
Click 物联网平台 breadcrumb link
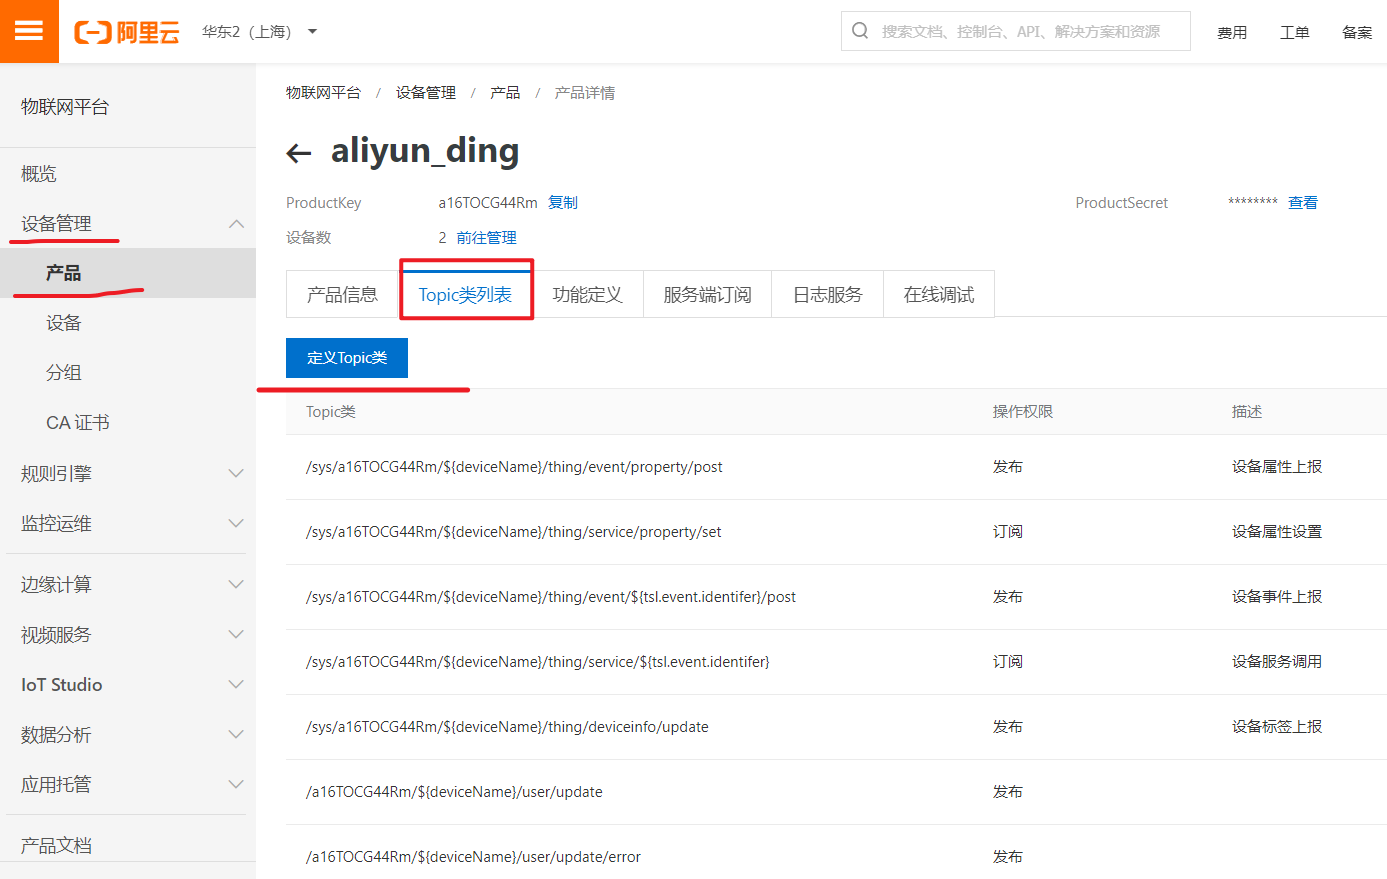coord(323,93)
